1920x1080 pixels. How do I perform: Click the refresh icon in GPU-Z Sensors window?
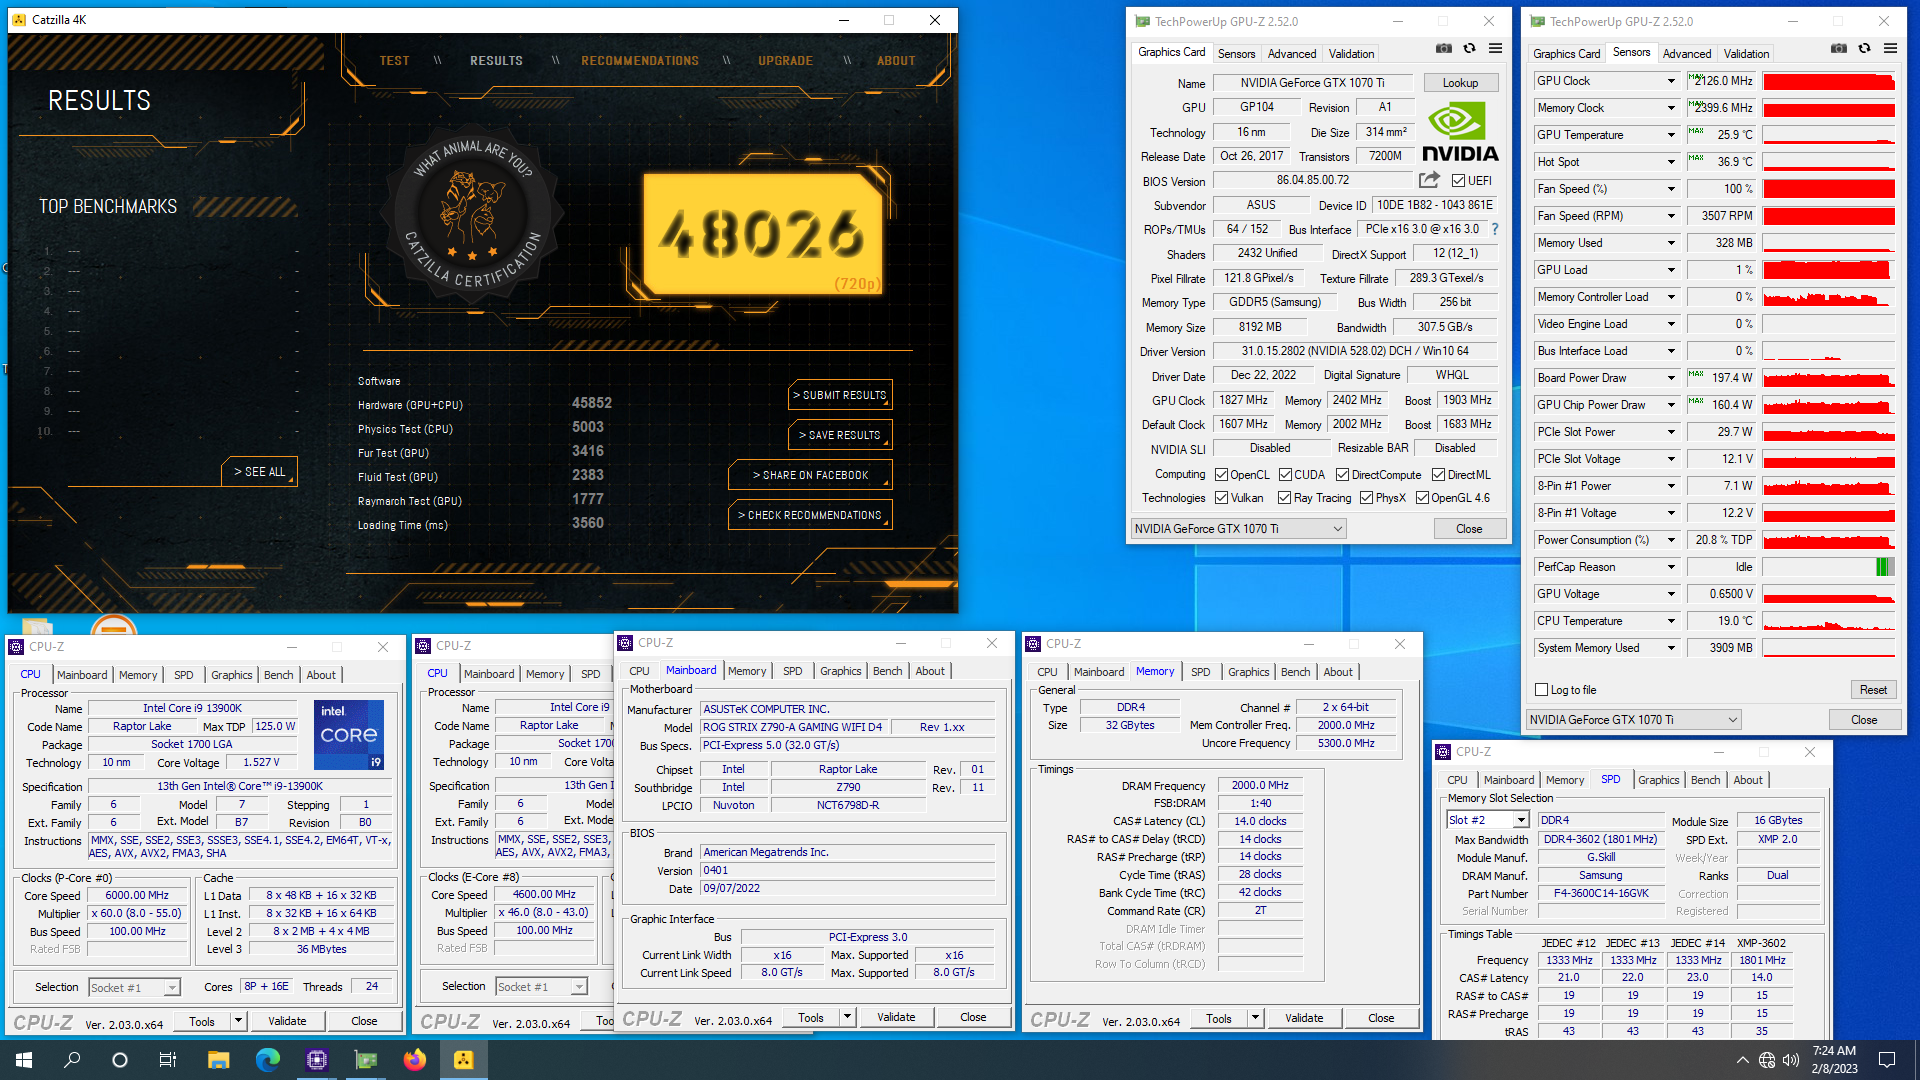click(1864, 49)
